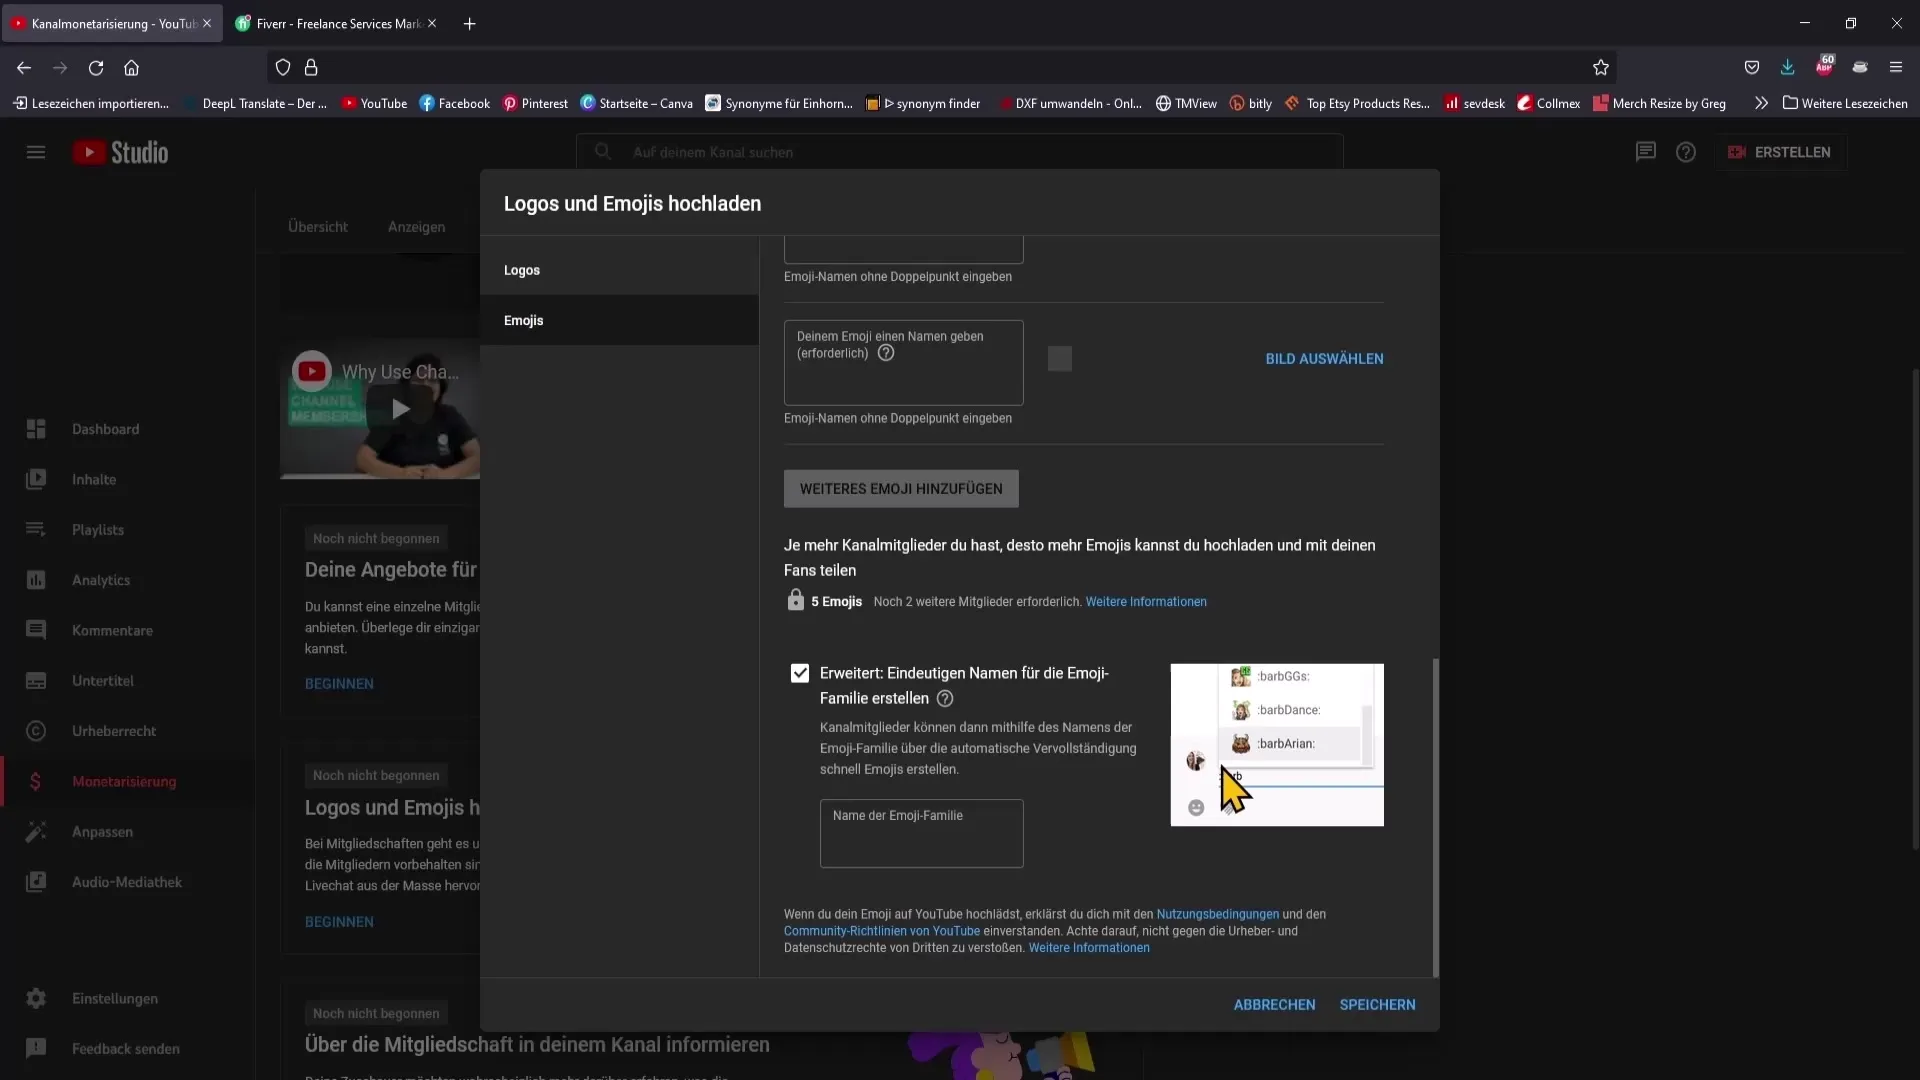This screenshot has width=1920, height=1080.
Task: Click the Inhalte sidebar icon
Action: (x=36, y=479)
